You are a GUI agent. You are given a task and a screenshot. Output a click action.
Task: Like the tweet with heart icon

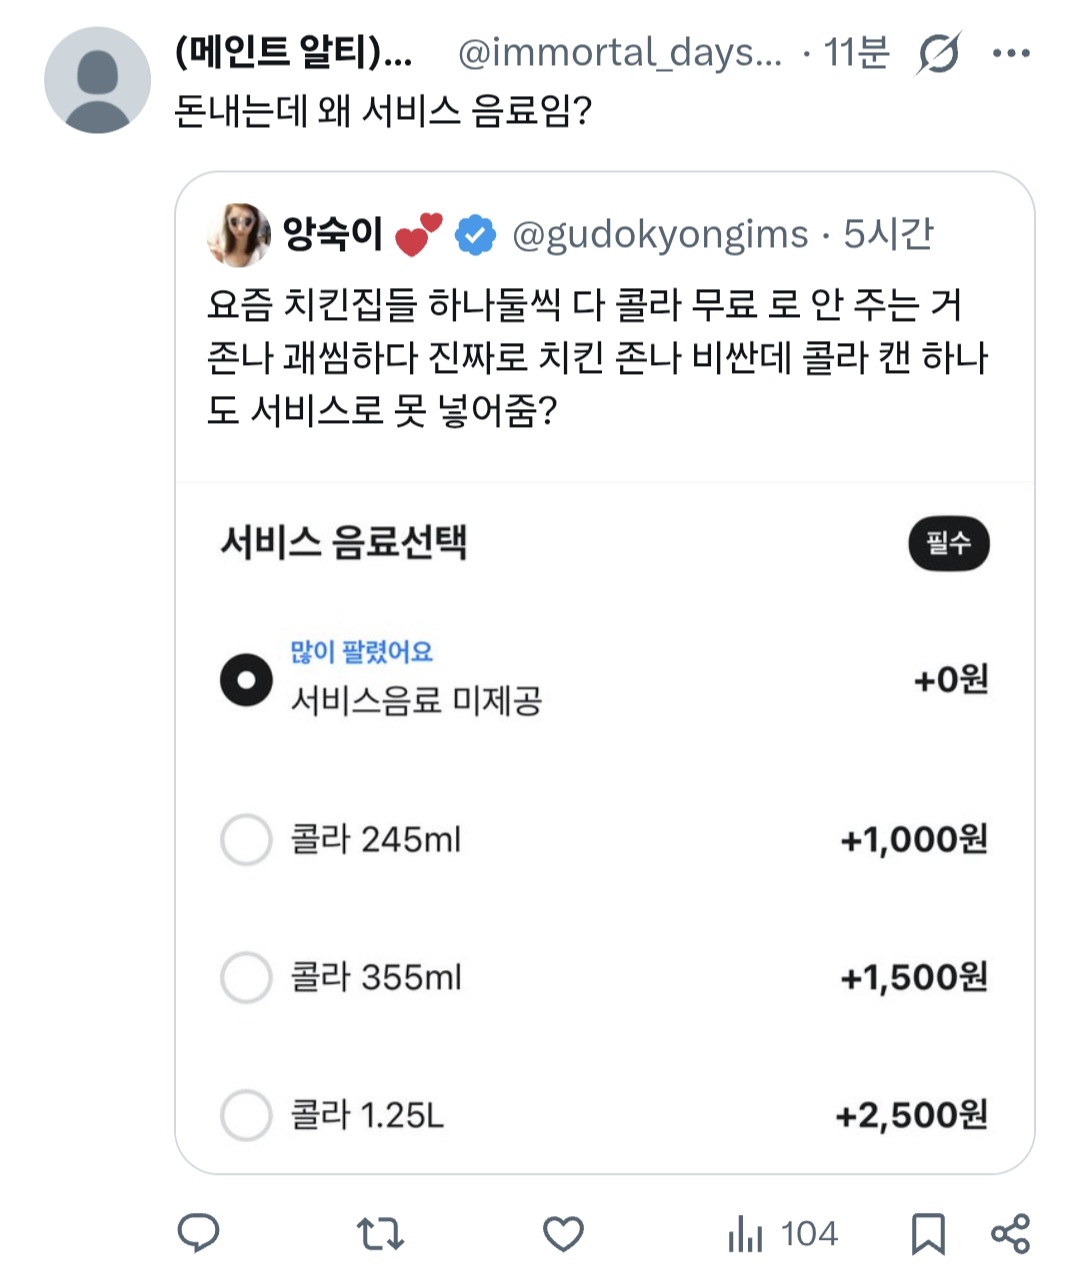point(563,1234)
